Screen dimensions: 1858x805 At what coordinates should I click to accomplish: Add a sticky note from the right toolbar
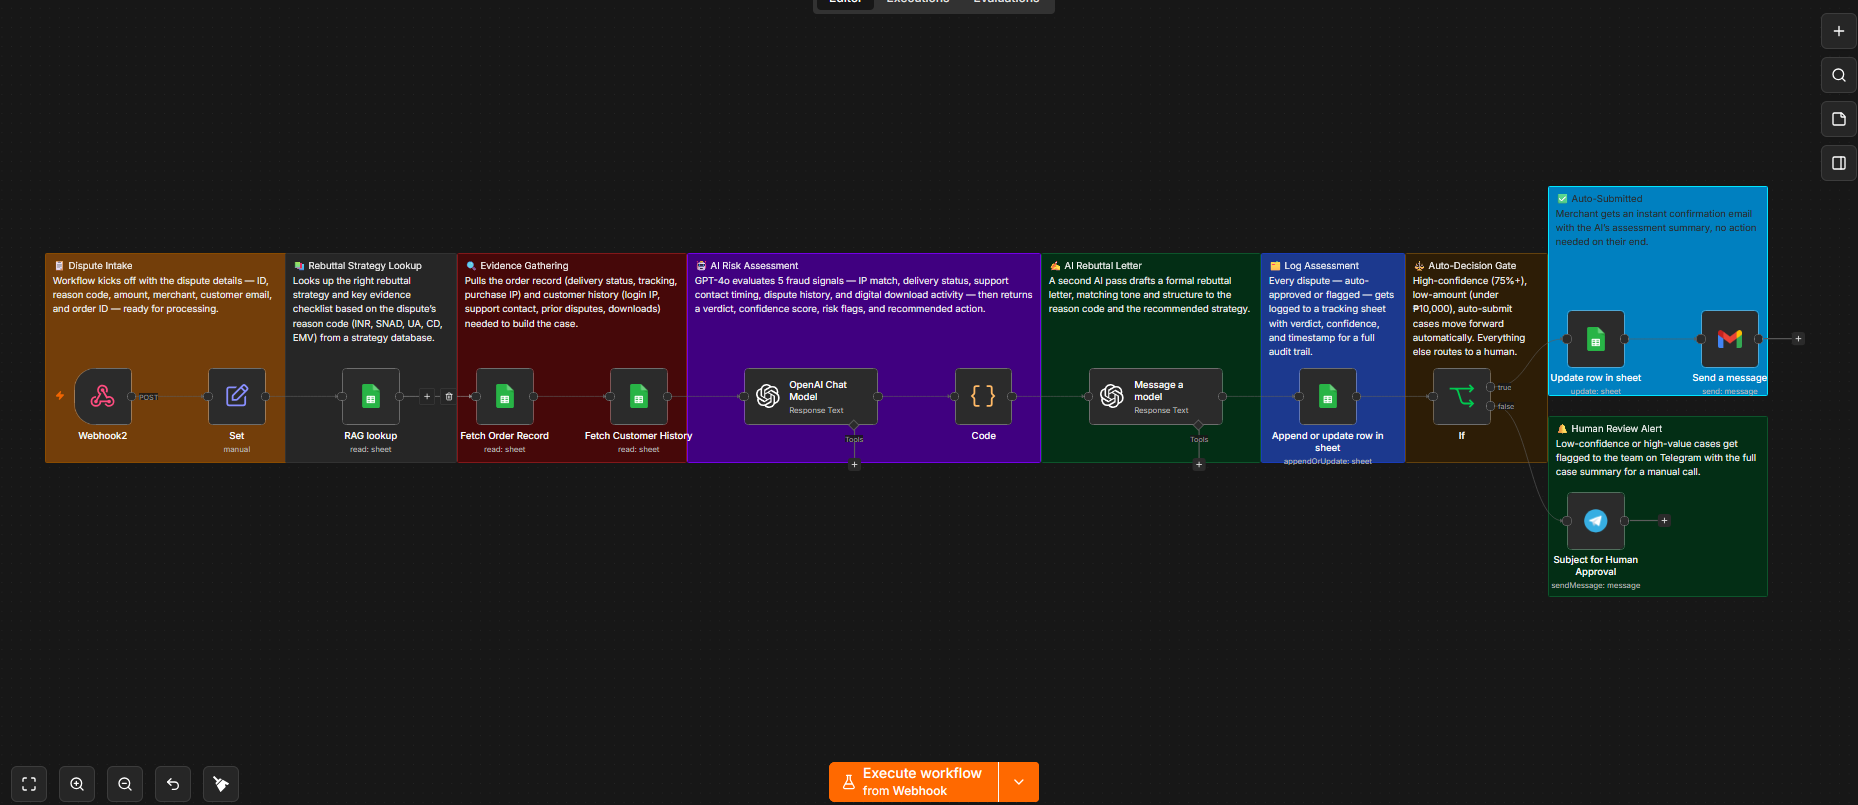tap(1839, 119)
